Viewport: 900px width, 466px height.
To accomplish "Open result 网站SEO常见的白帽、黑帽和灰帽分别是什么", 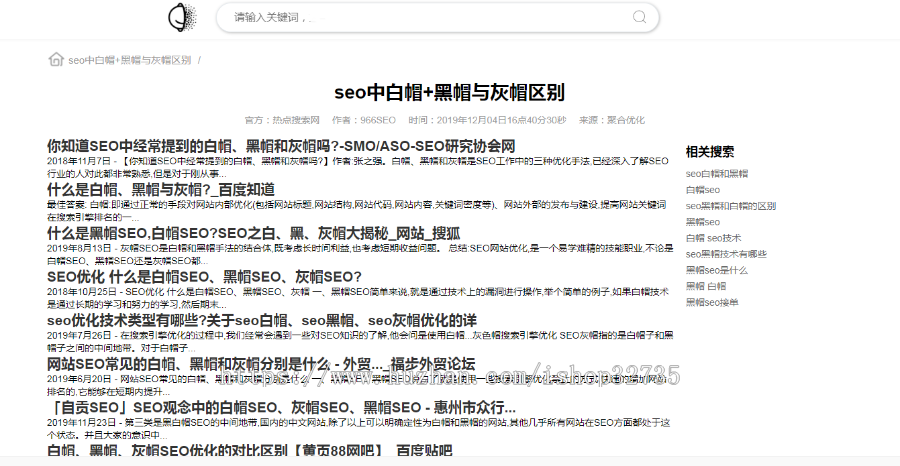I will pyautogui.click(x=260, y=363).
